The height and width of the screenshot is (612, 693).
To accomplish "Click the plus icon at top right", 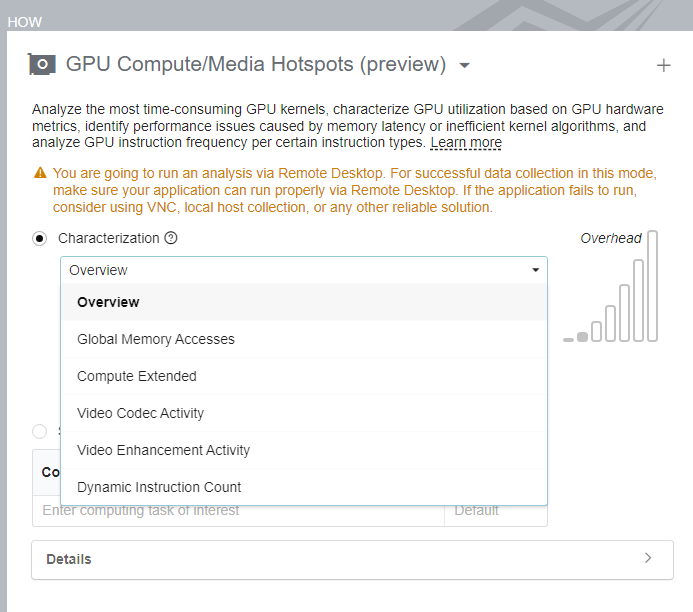I will [x=663, y=66].
